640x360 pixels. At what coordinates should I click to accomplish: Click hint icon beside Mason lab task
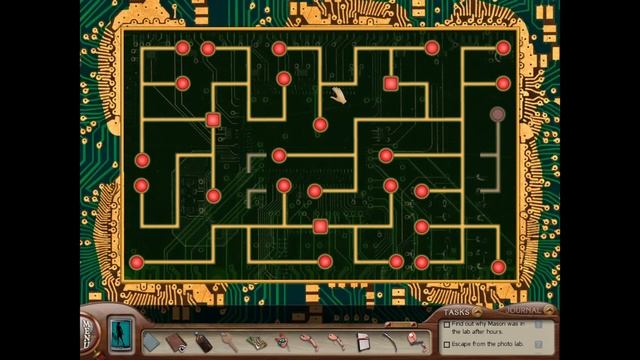(x=538, y=324)
